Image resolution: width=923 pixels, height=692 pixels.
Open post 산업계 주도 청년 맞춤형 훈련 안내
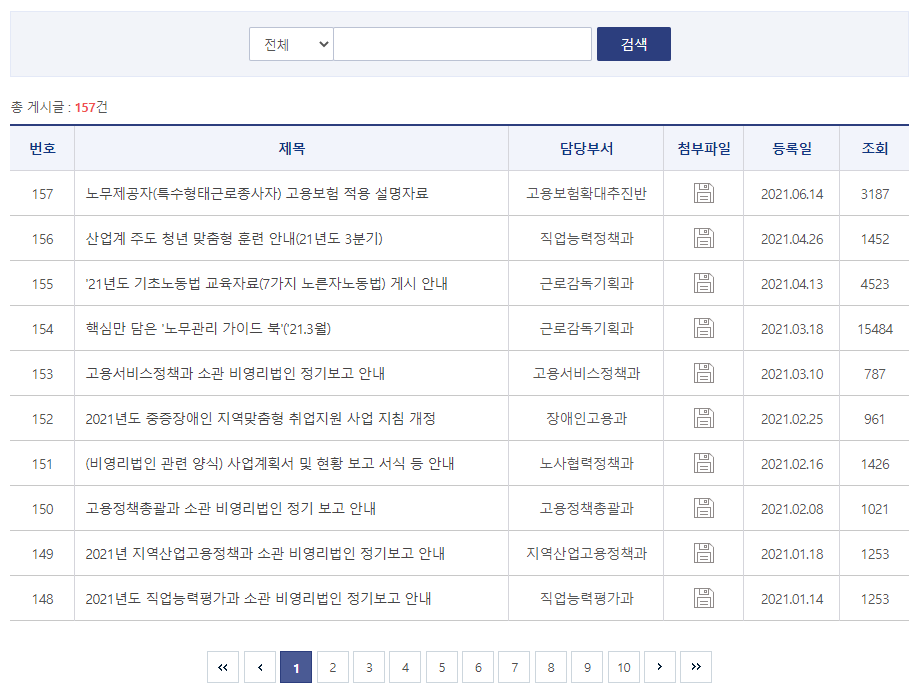(234, 239)
